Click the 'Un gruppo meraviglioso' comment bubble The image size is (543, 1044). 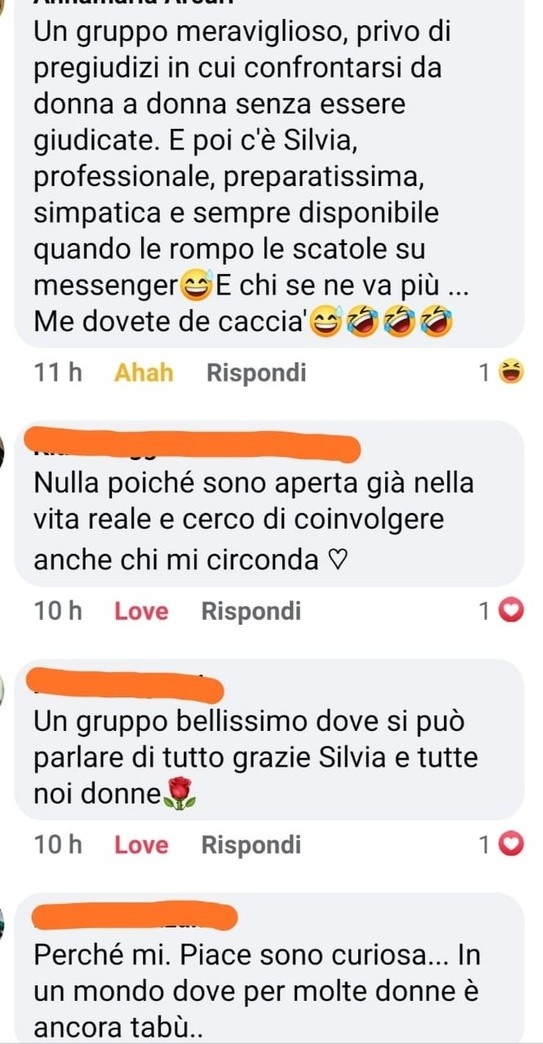click(x=269, y=173)
